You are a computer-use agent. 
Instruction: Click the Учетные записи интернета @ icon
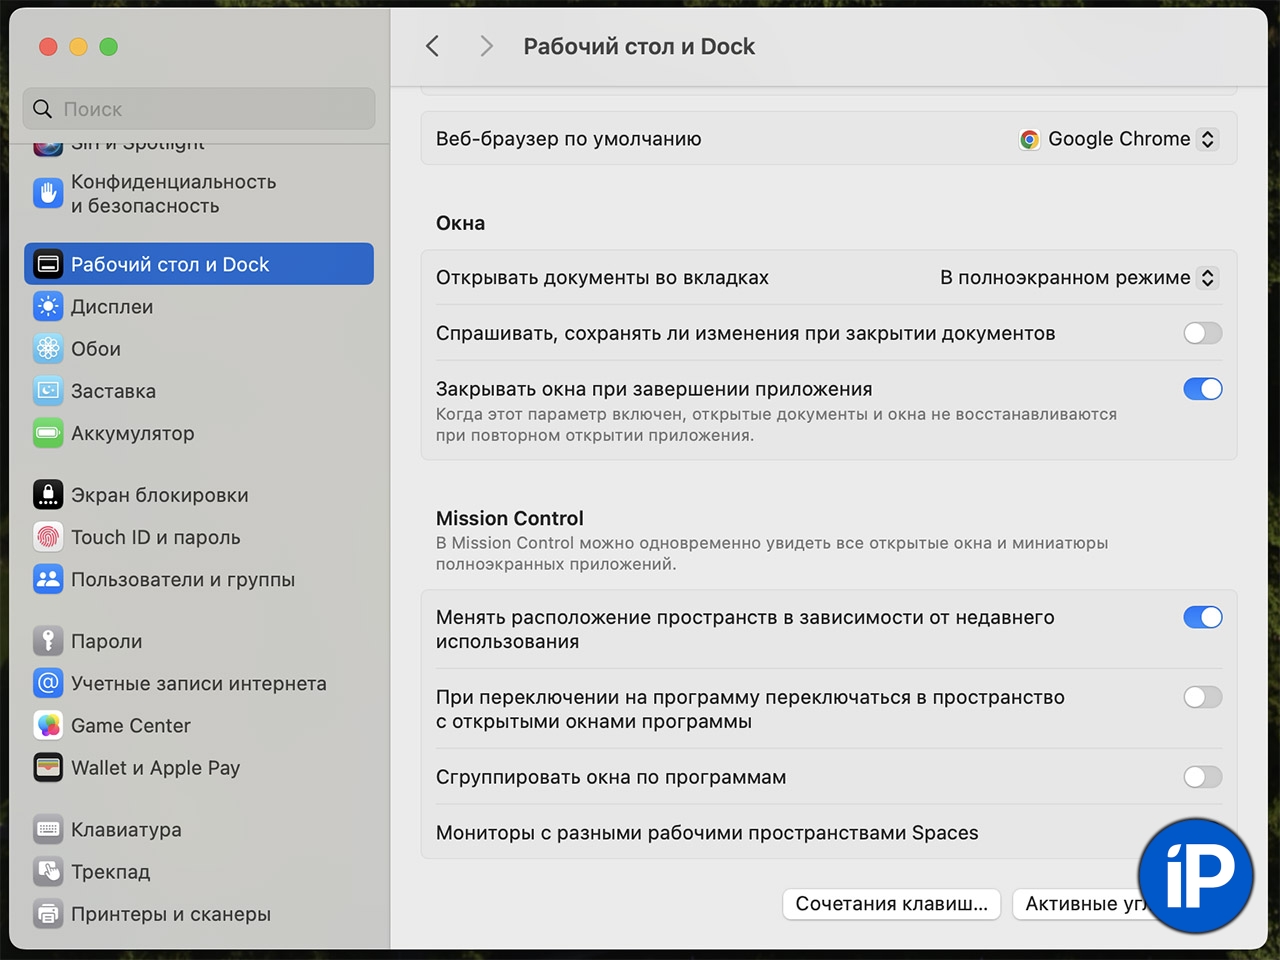pos(48,683)
